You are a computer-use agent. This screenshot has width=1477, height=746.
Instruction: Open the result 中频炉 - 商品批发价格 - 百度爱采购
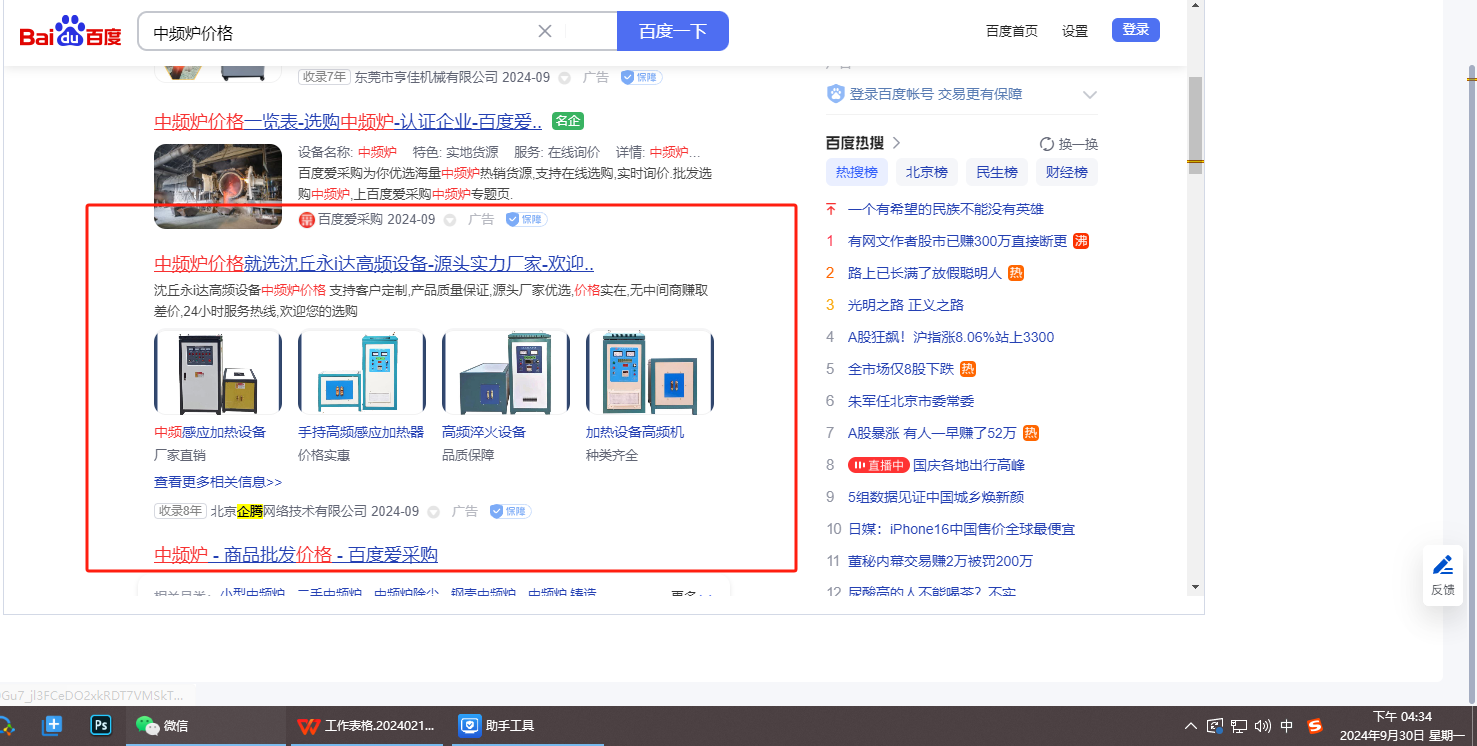[296, 555]
